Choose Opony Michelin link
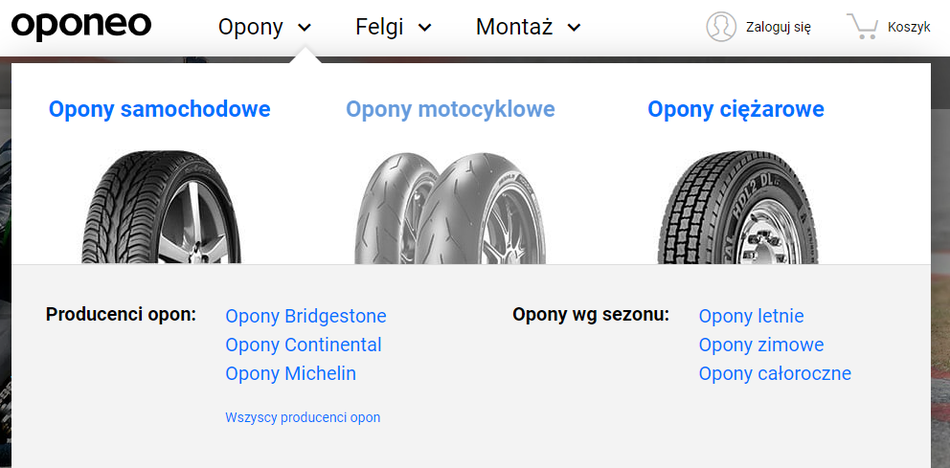 click(x=291, y=374)
